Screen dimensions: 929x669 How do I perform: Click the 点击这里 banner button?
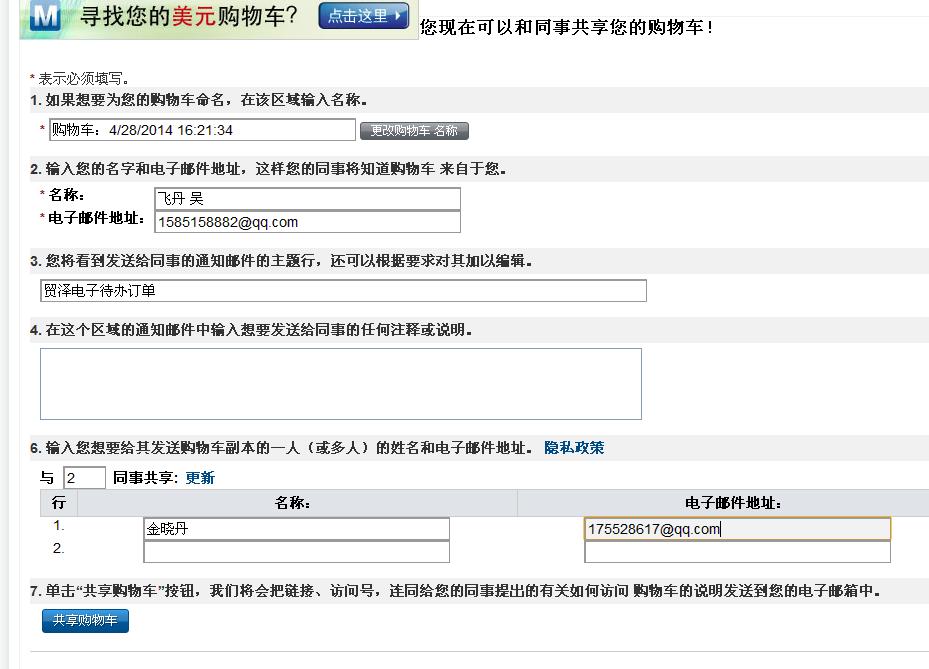tap(364, 16)
